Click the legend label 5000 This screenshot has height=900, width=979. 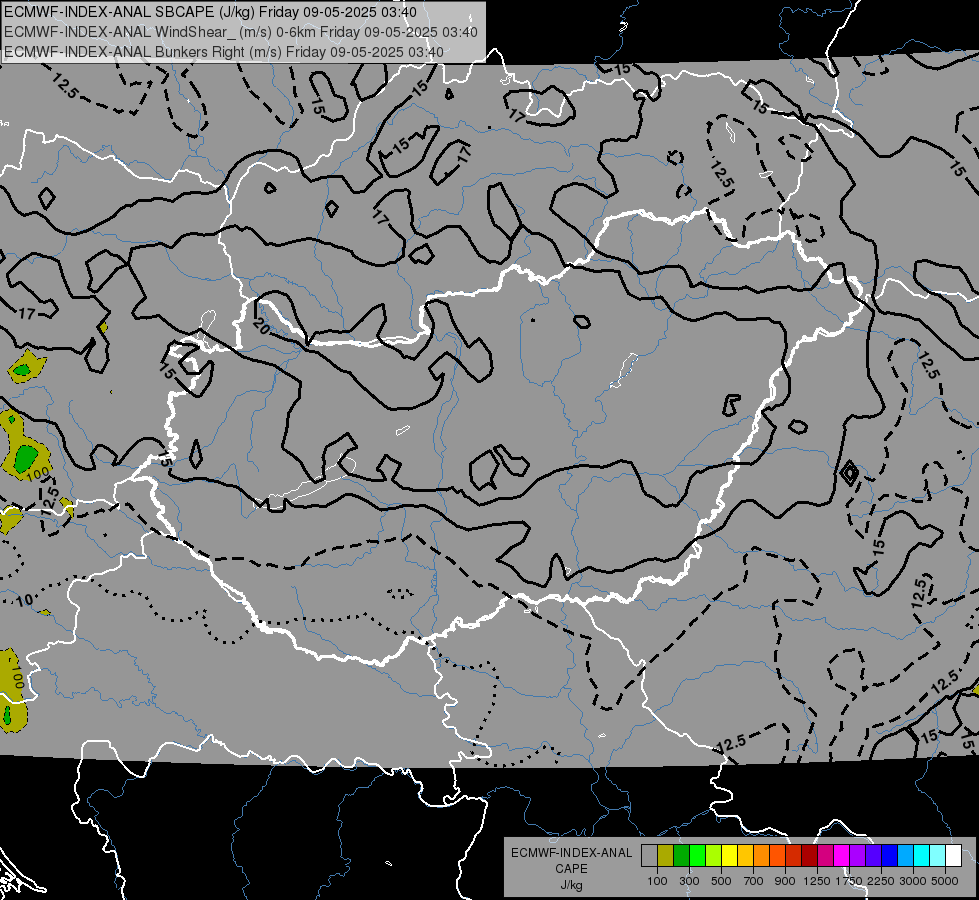(x=945, y=881)
